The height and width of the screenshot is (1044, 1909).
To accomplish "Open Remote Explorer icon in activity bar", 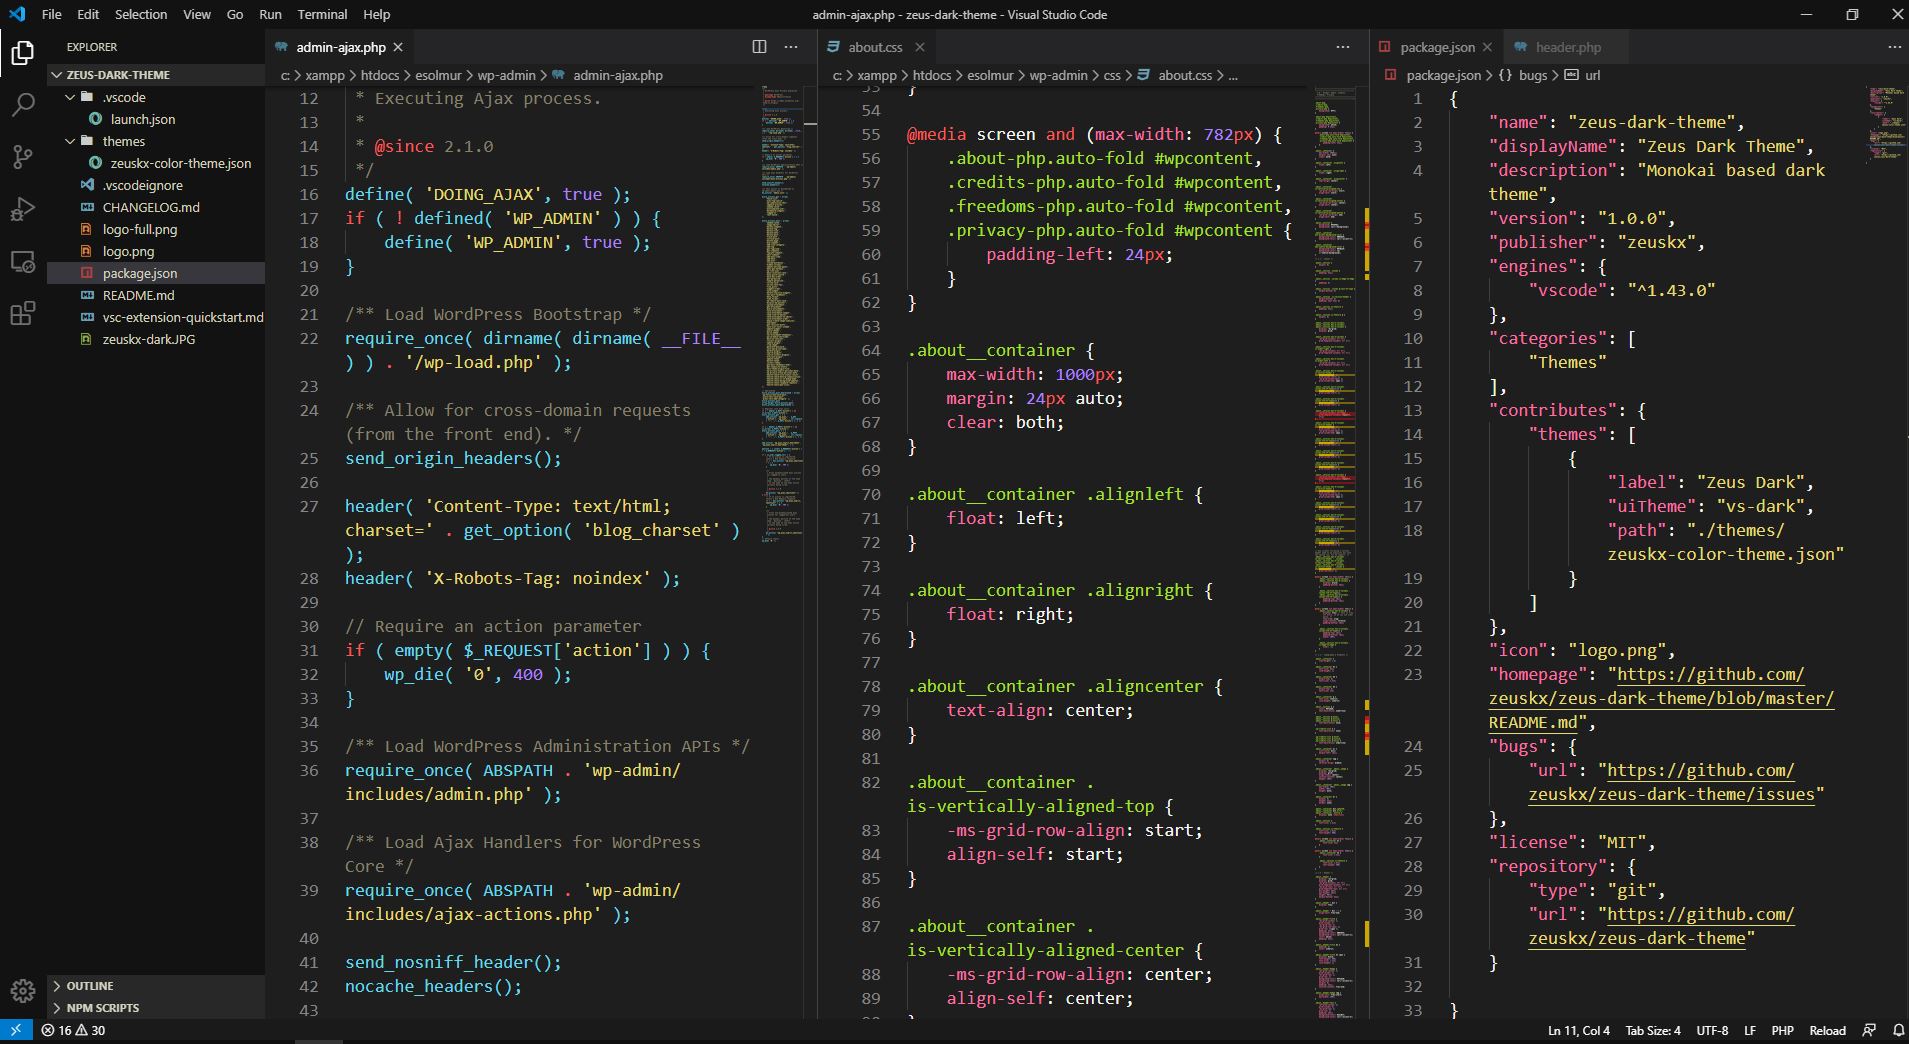I will click(x=22, y=262).
